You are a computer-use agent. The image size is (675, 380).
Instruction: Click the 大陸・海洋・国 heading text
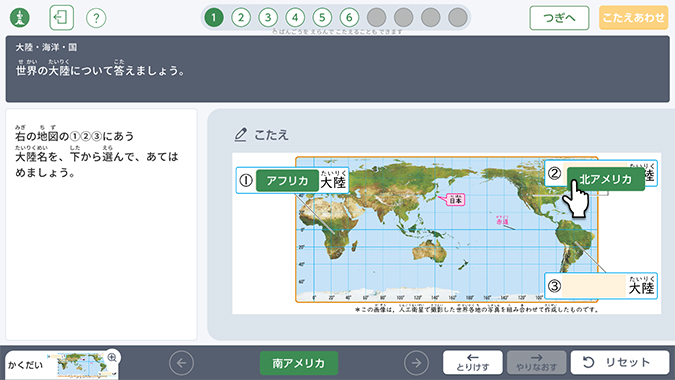[46, 47]
